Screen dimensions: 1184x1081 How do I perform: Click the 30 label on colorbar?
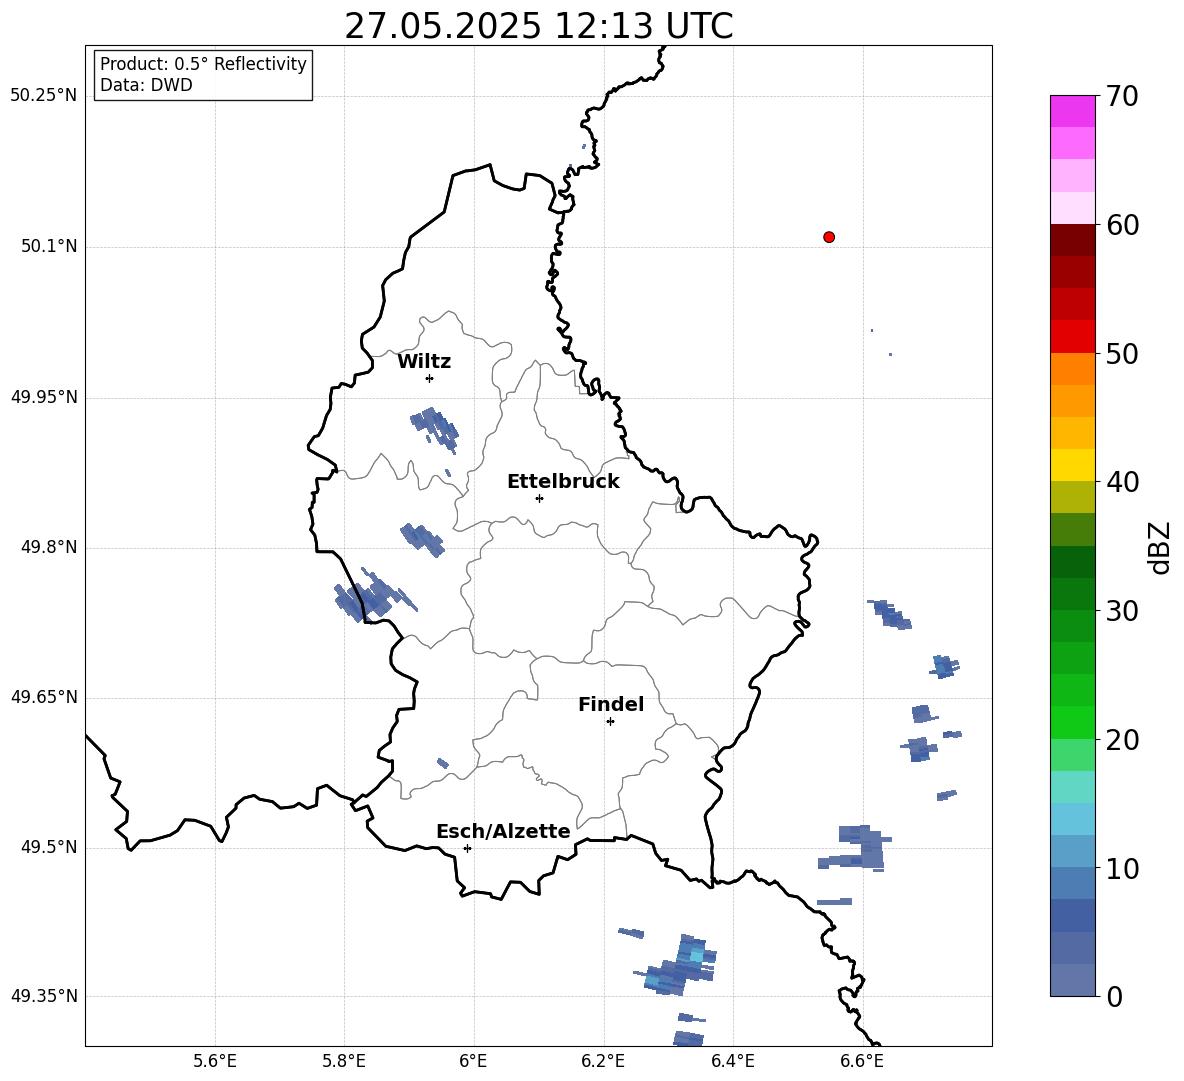point(1122,611)
